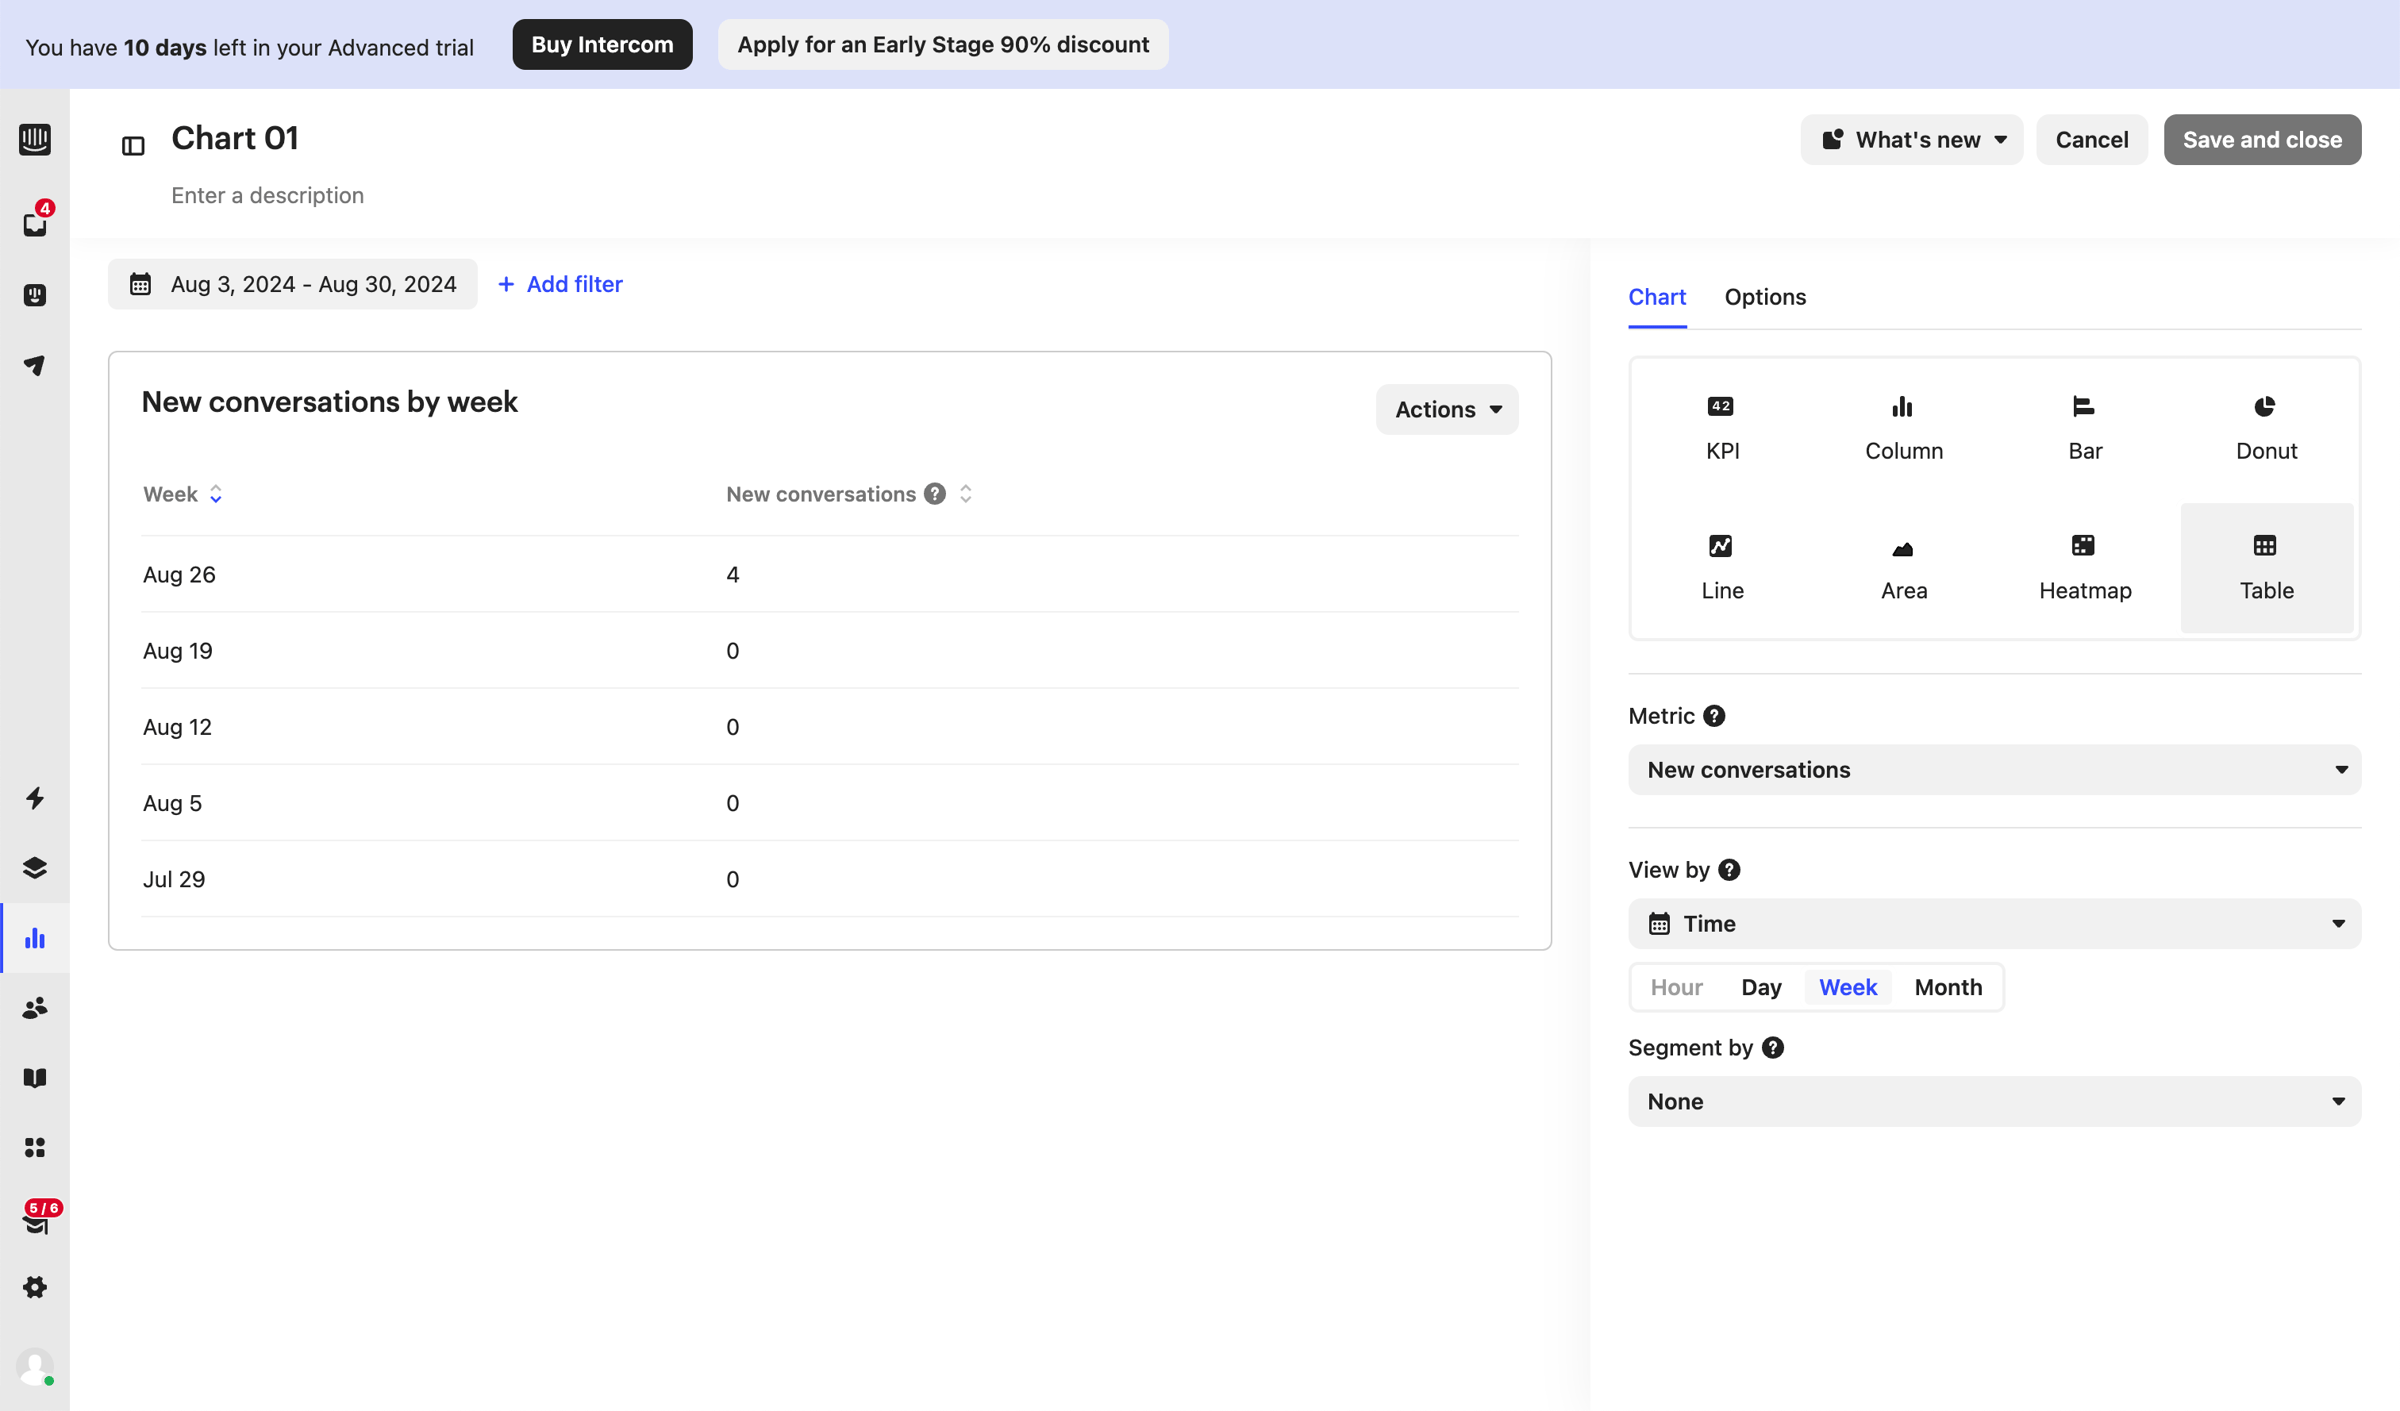
Task: Open the Outbound paper plane icon
Action: point(35,366)
